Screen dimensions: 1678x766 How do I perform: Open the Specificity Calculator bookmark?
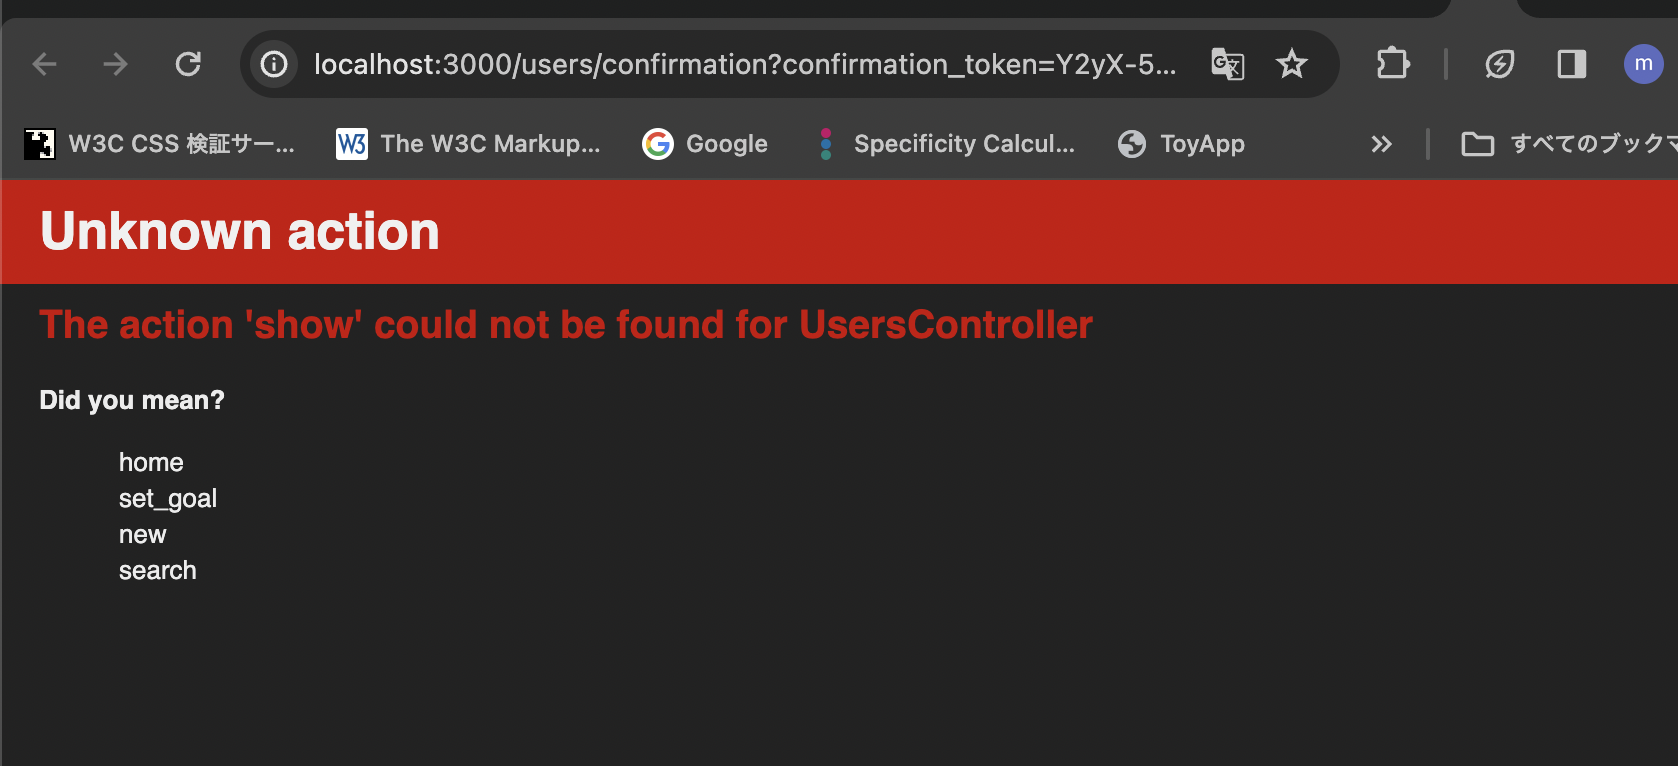[946, 144]
